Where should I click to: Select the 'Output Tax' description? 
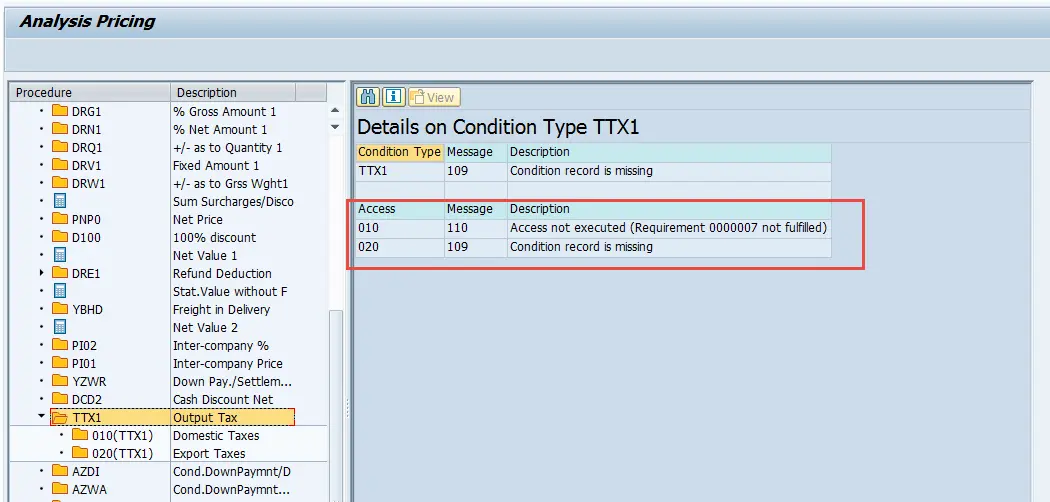pyautogui.click(x=205, y=418)
